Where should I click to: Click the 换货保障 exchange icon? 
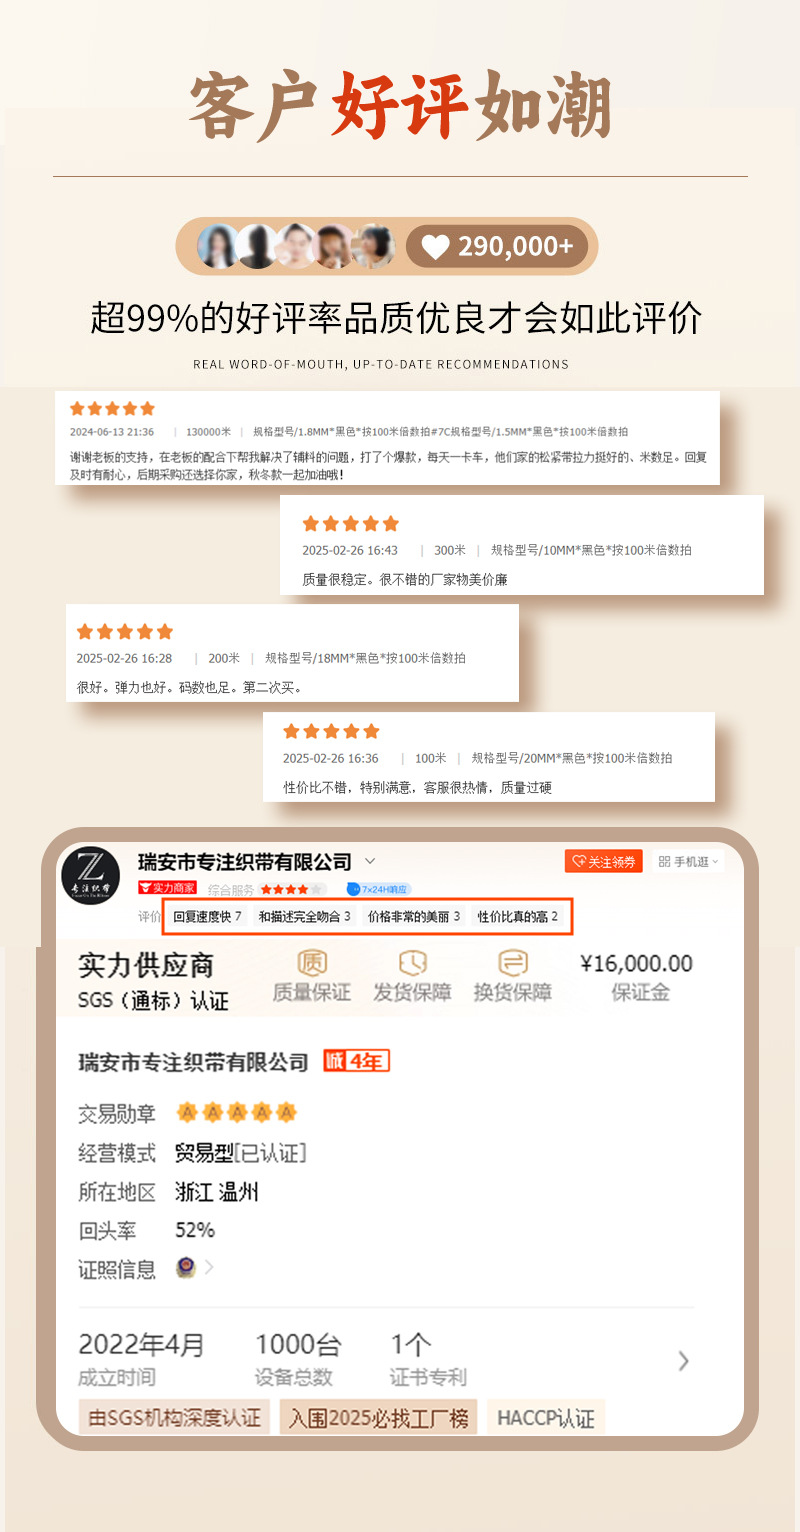pos(513,963)
